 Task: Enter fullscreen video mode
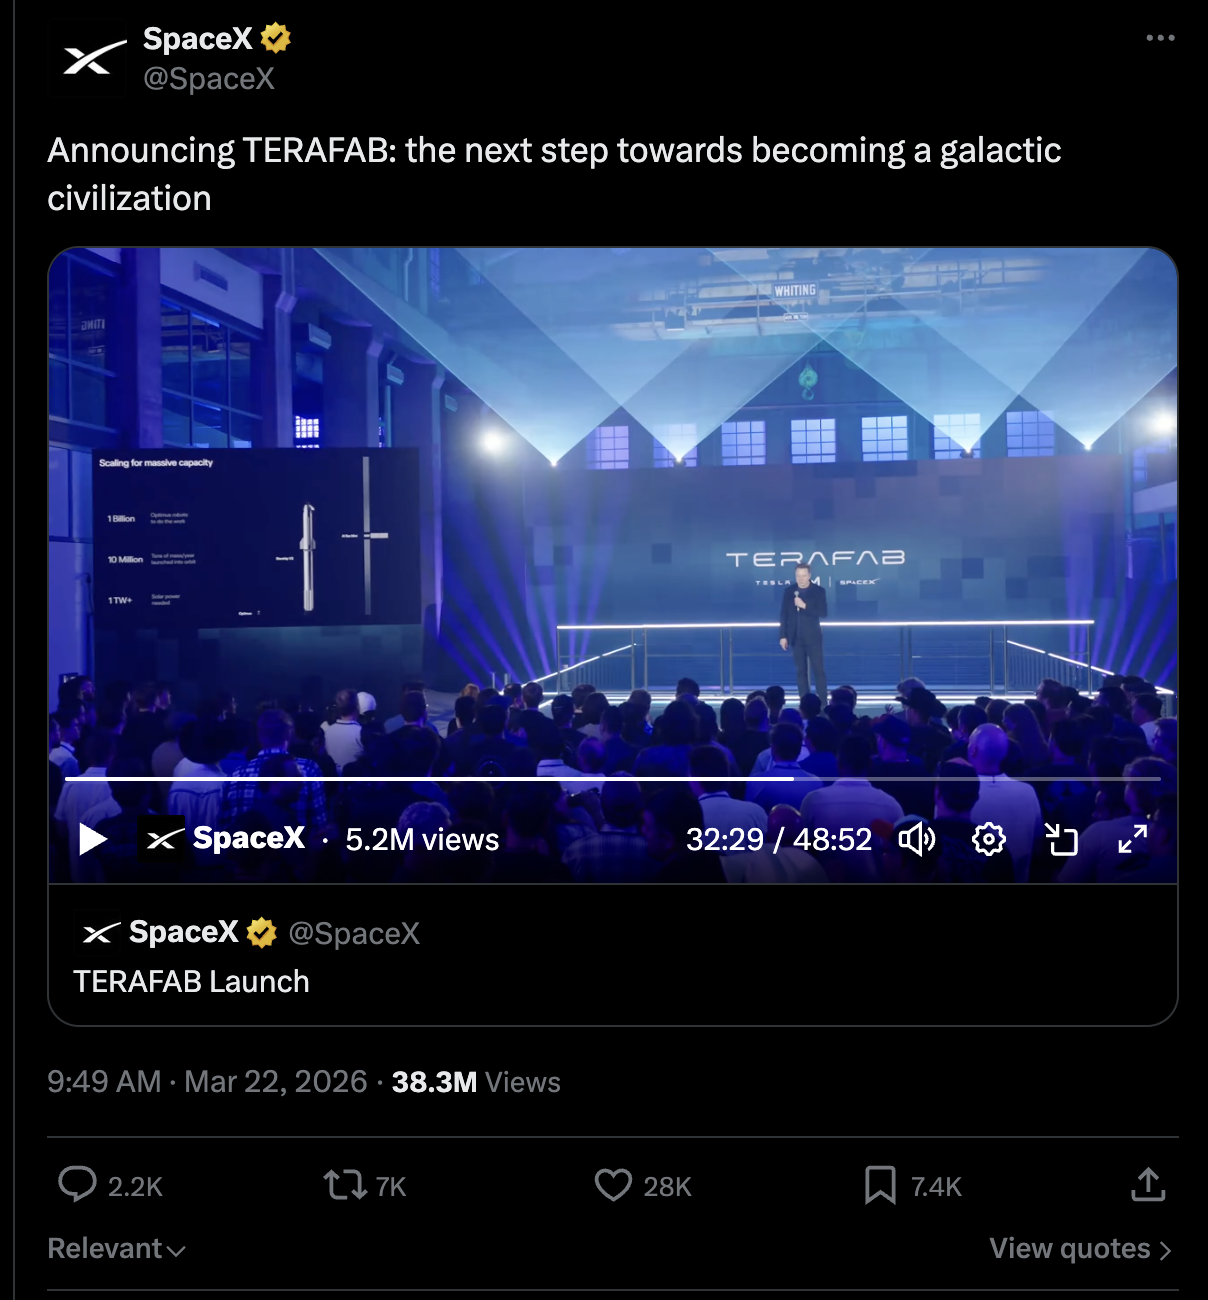1132,839
